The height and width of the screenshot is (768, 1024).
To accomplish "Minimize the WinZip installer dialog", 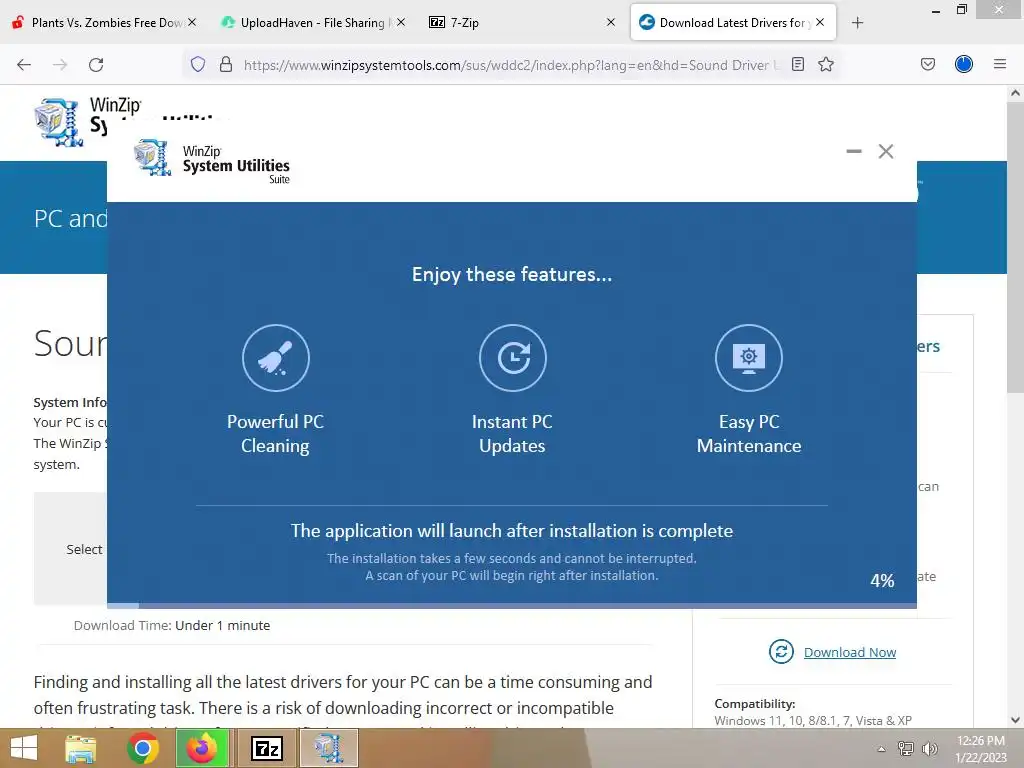I will pos(854,151).
